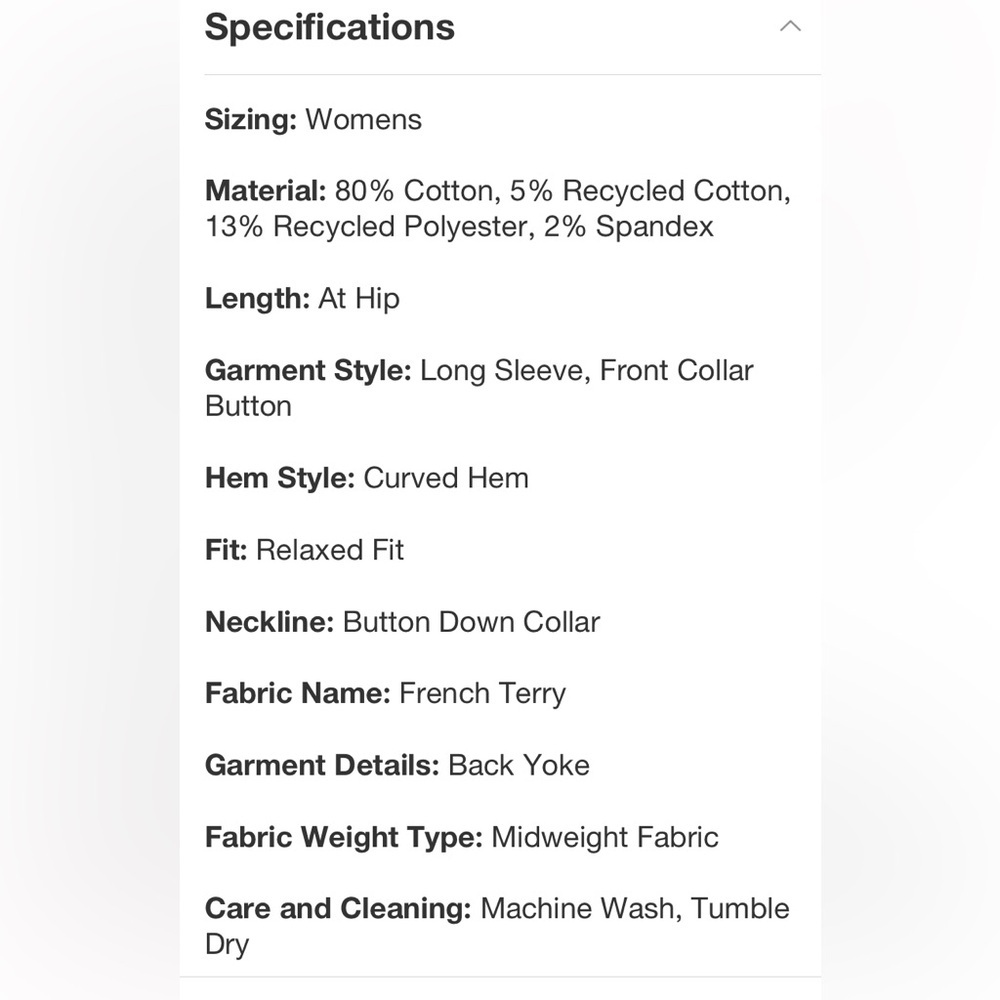Viewport: 1000px width, 1000px height.
Task: Click the Long Sleeve, Front Collar text
Action: pyautogui.click(x=587, y=371)
